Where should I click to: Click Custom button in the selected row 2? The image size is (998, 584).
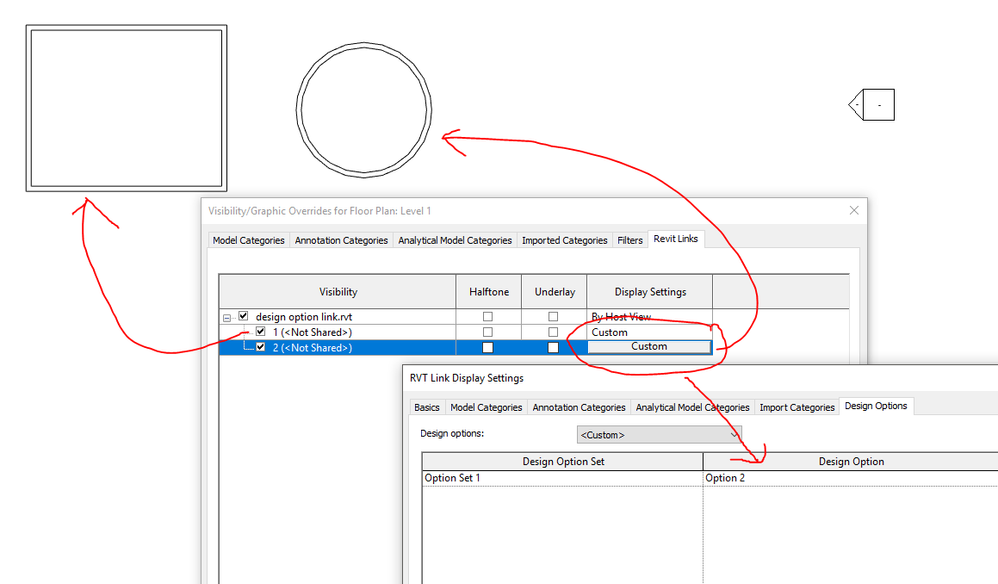[x=649, y=347]
